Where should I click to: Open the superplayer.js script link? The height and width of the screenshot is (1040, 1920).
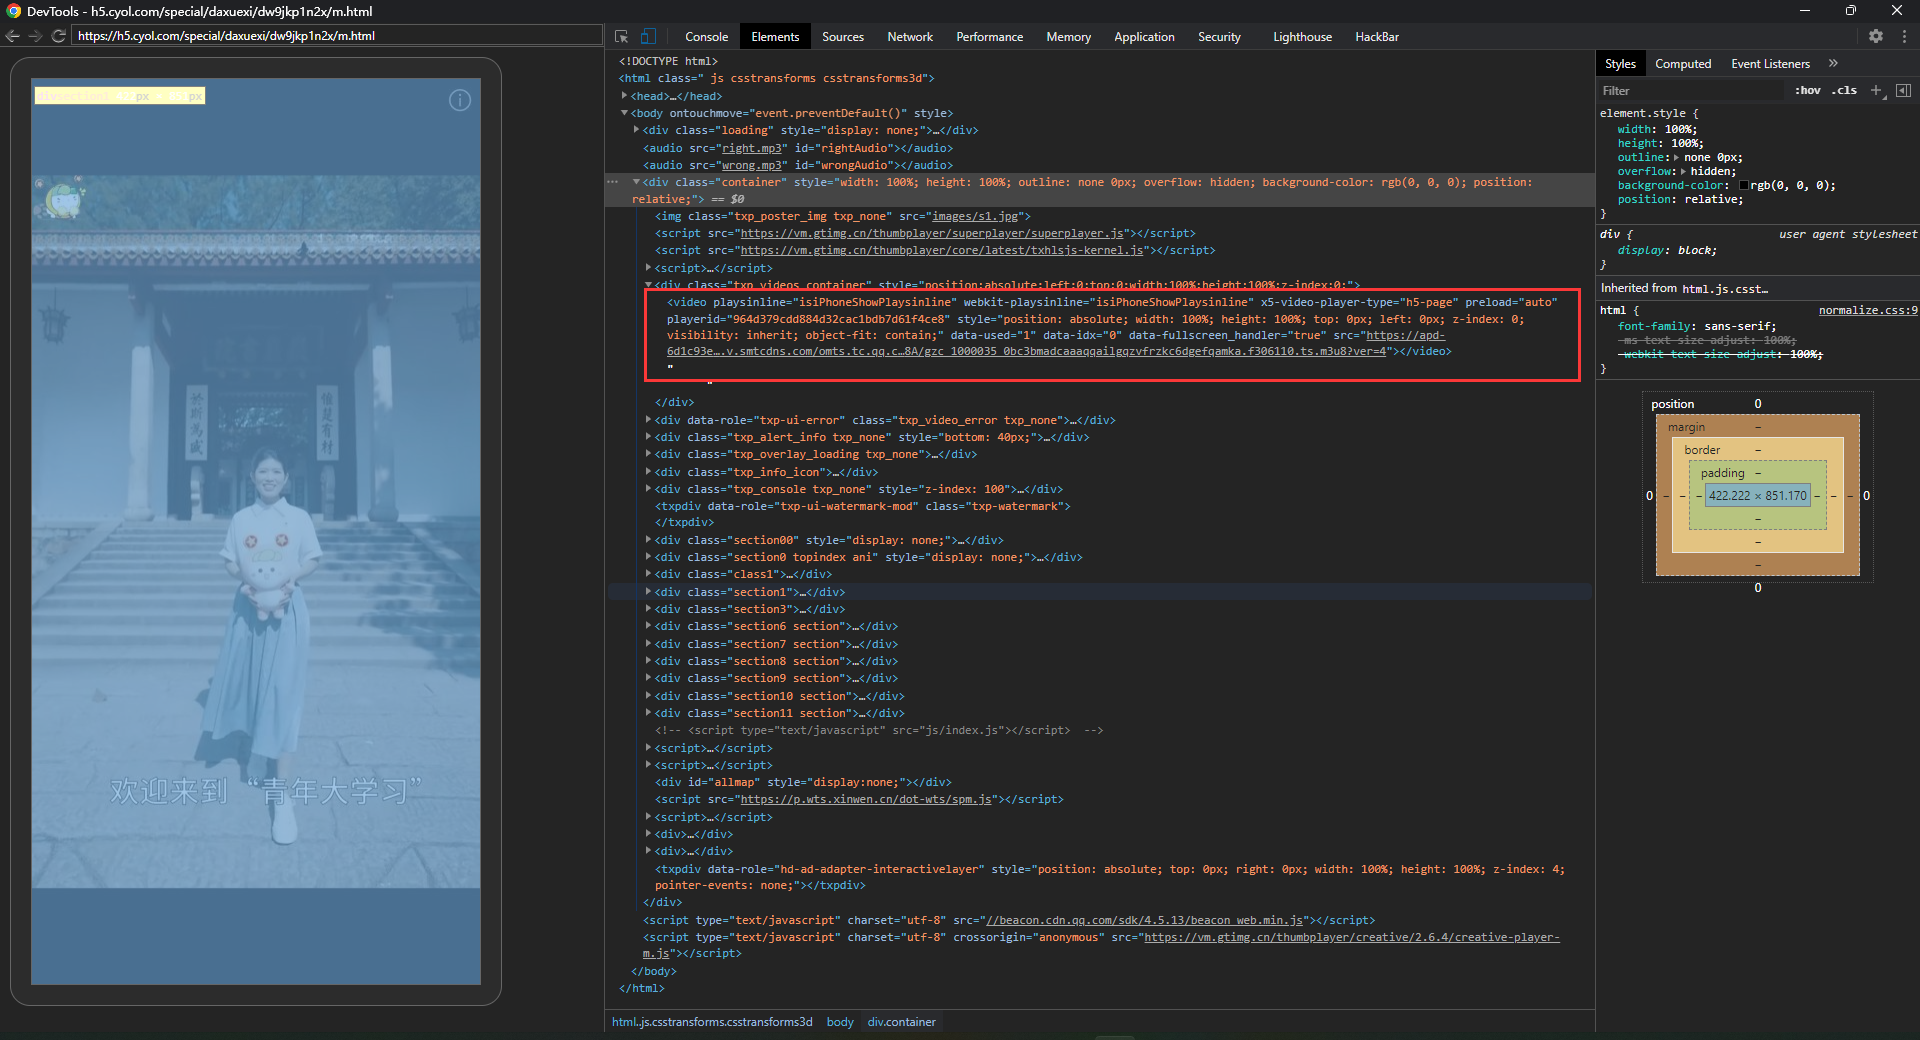932,233
